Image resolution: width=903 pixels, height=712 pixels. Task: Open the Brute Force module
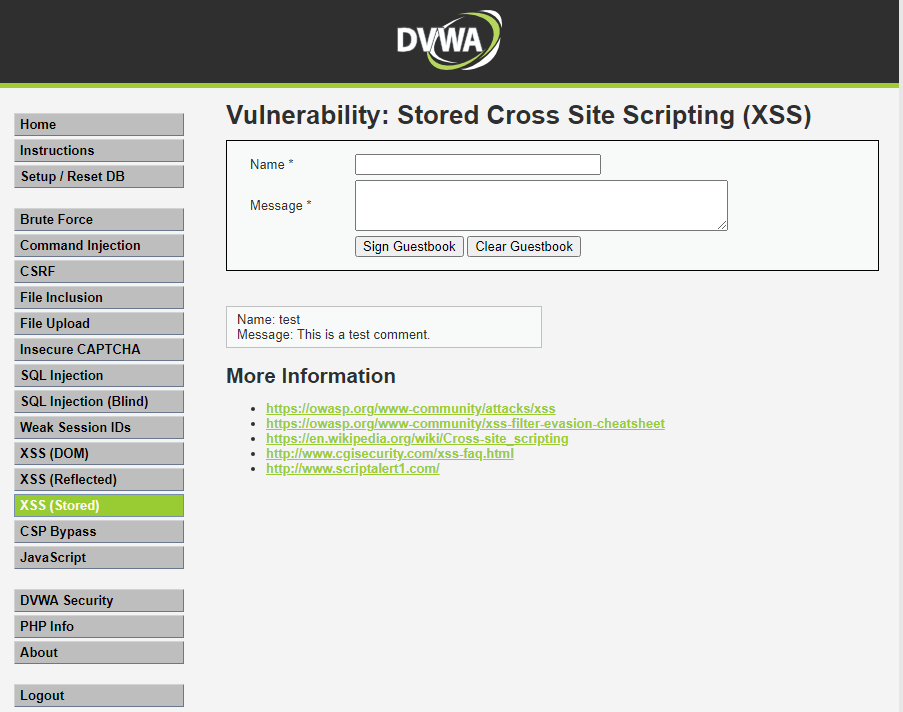click(x=99, y=219)
